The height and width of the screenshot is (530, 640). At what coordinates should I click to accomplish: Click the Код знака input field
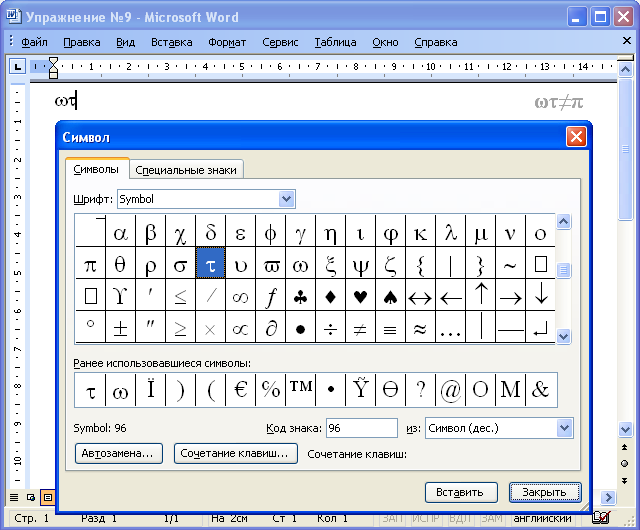tap(362, 428)
